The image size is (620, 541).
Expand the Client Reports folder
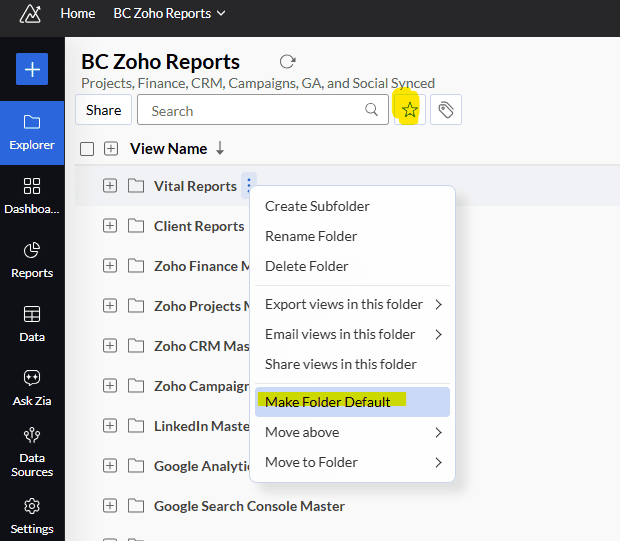[x=110, y=226]
